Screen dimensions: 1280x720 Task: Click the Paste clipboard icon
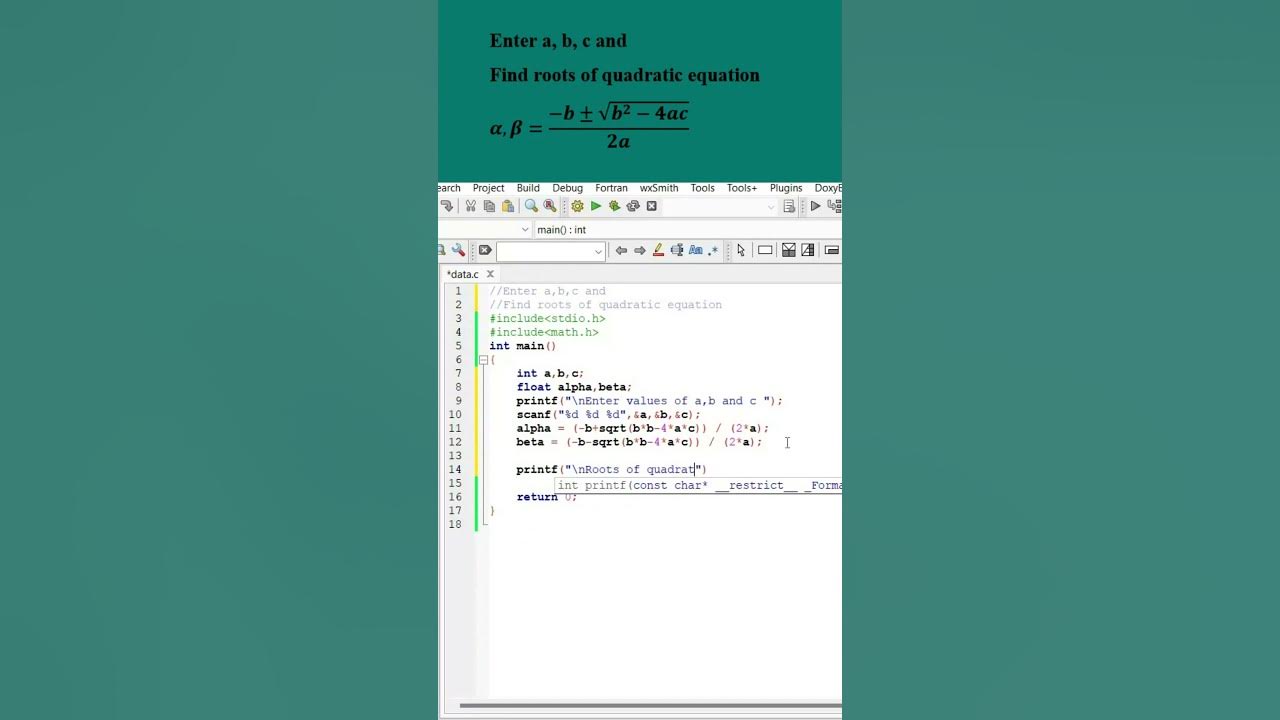[x=508, y=206]
